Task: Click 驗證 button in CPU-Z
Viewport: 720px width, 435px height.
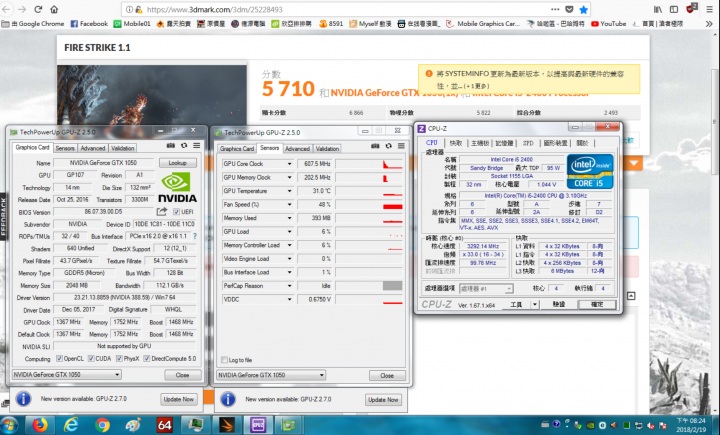Action: [x=559, y=305]
